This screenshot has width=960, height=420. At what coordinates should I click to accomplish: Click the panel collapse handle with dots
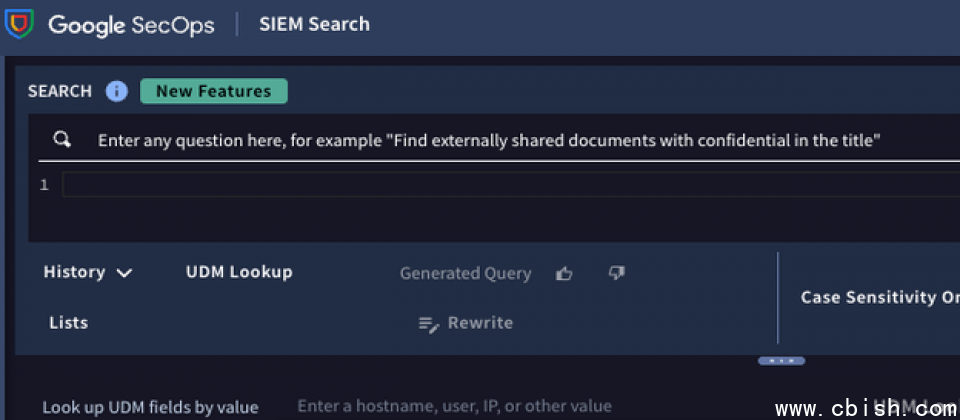(x=781, y=361)
